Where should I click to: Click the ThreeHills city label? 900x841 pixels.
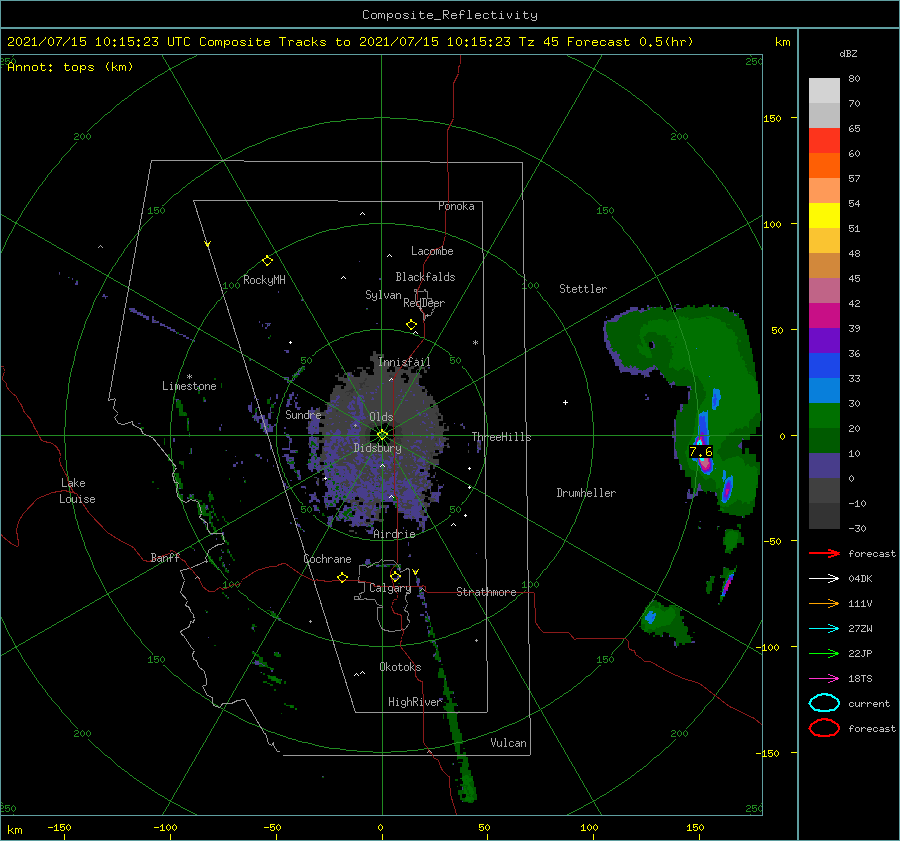click(x=502, y=437)
